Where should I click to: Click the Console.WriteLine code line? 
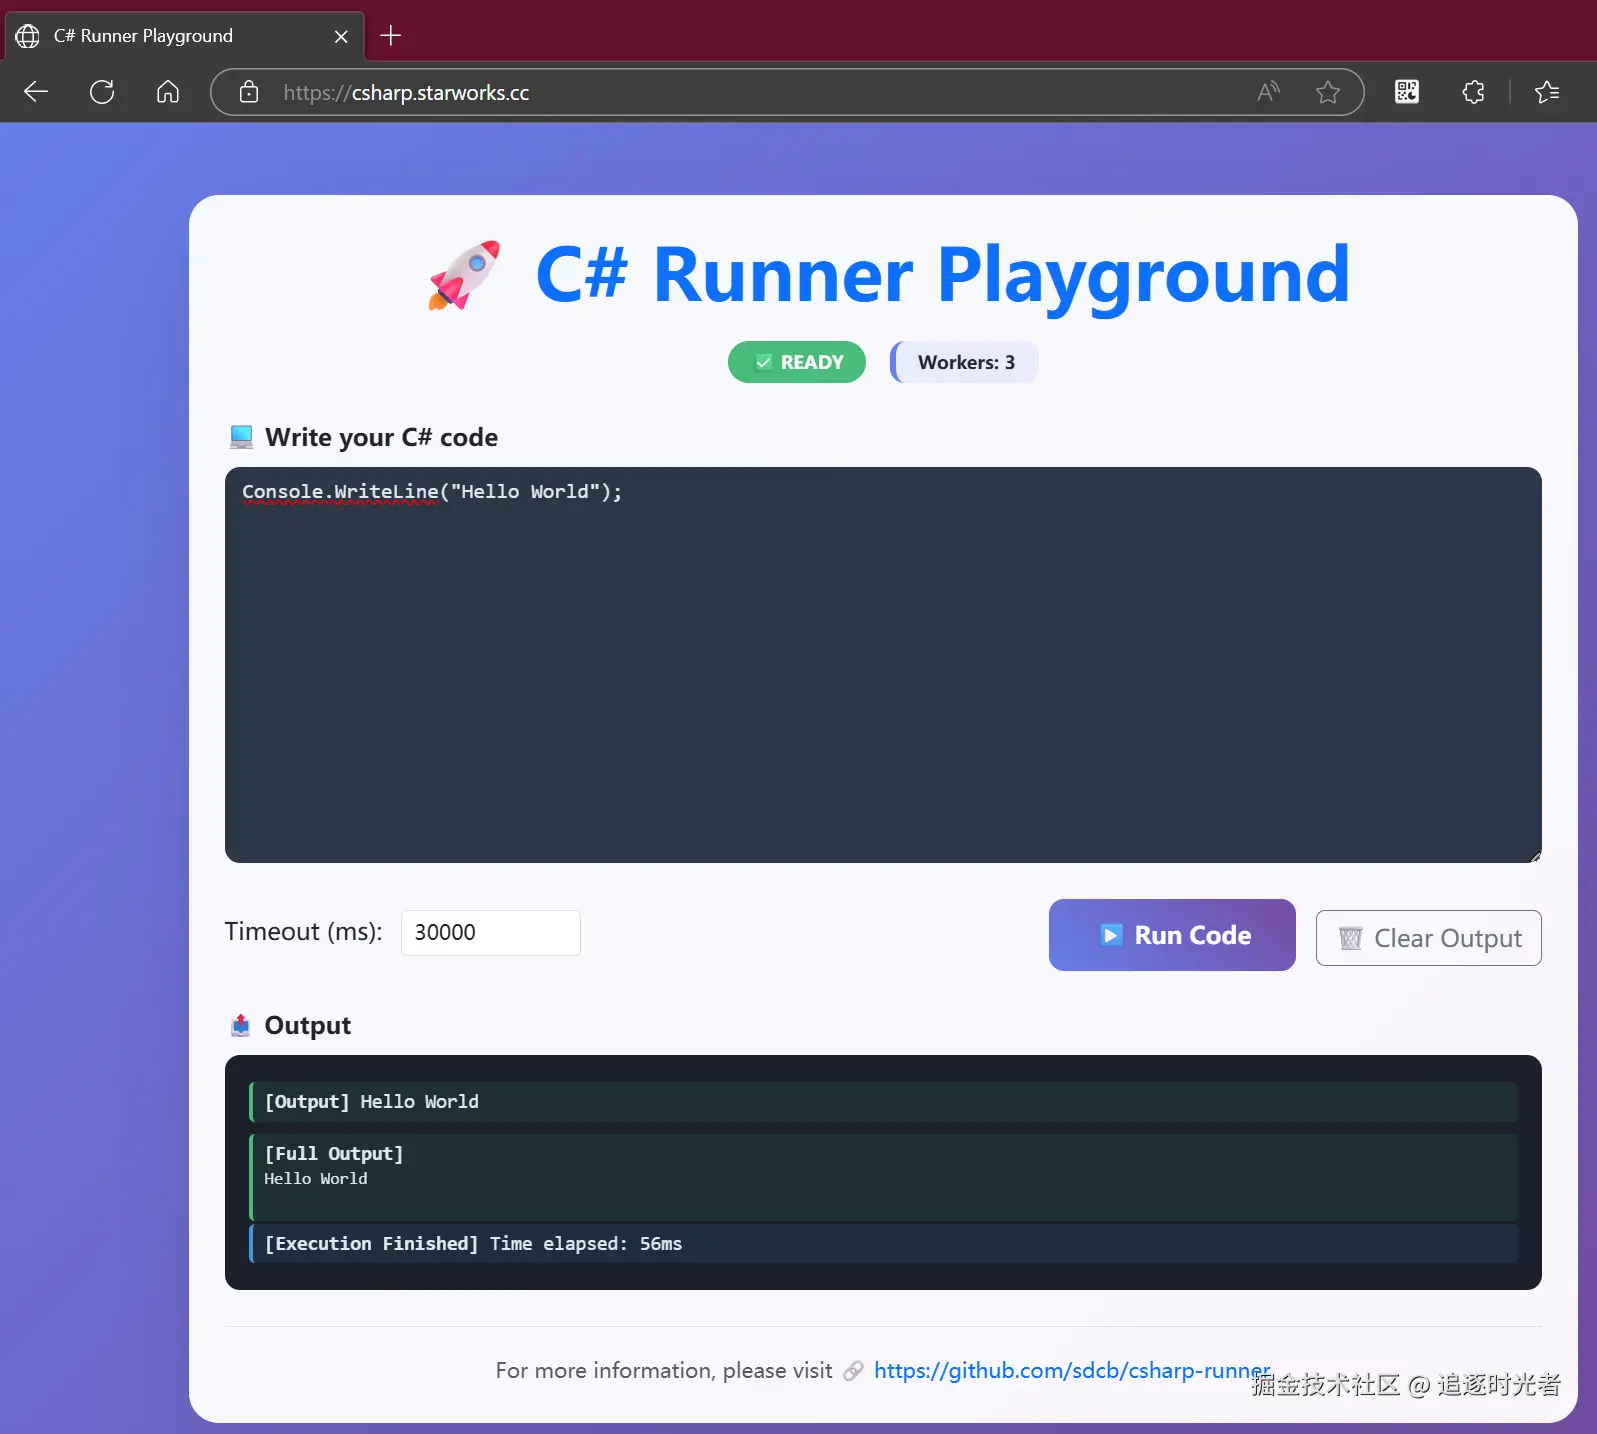[x=432, y=492]
